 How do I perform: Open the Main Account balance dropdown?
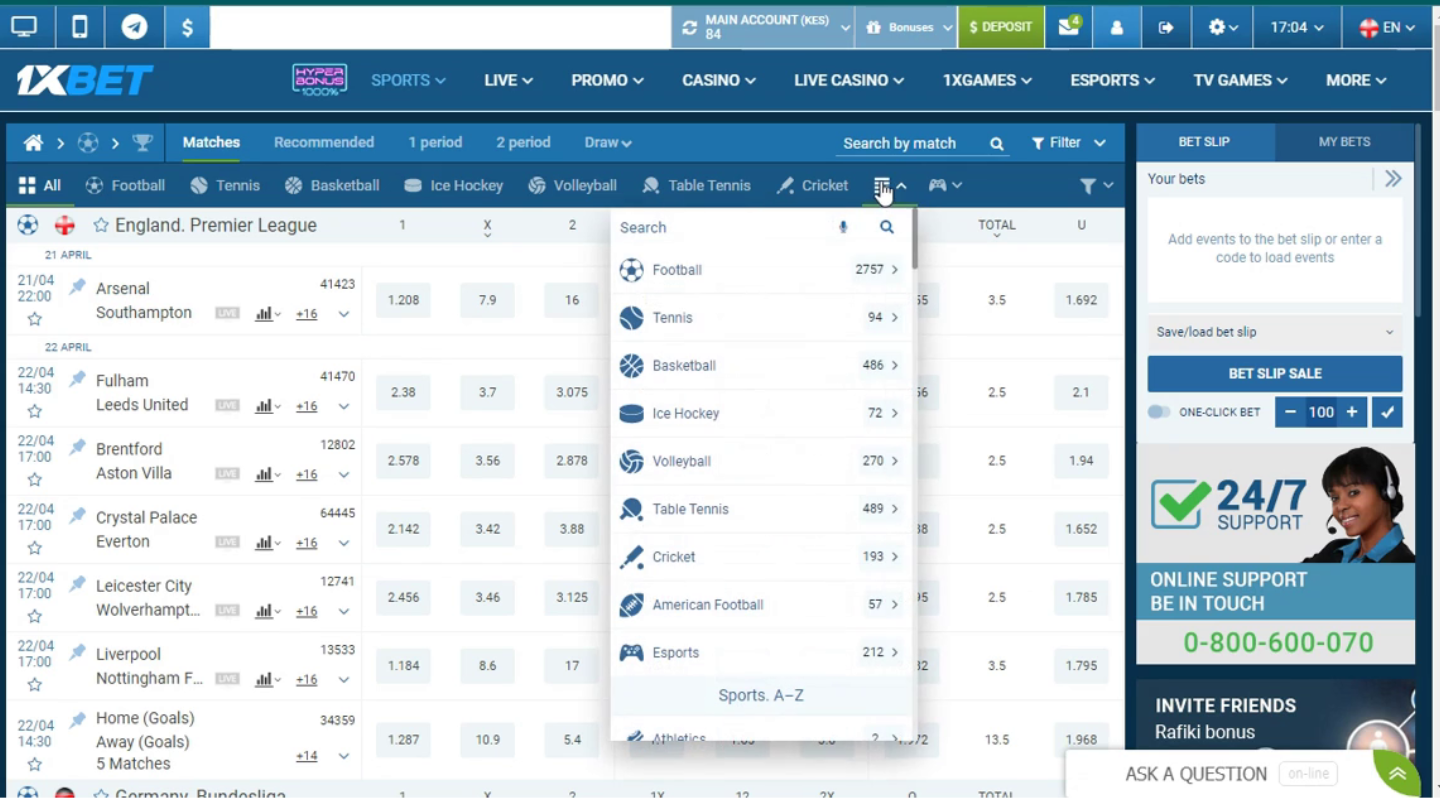[762, 27]
